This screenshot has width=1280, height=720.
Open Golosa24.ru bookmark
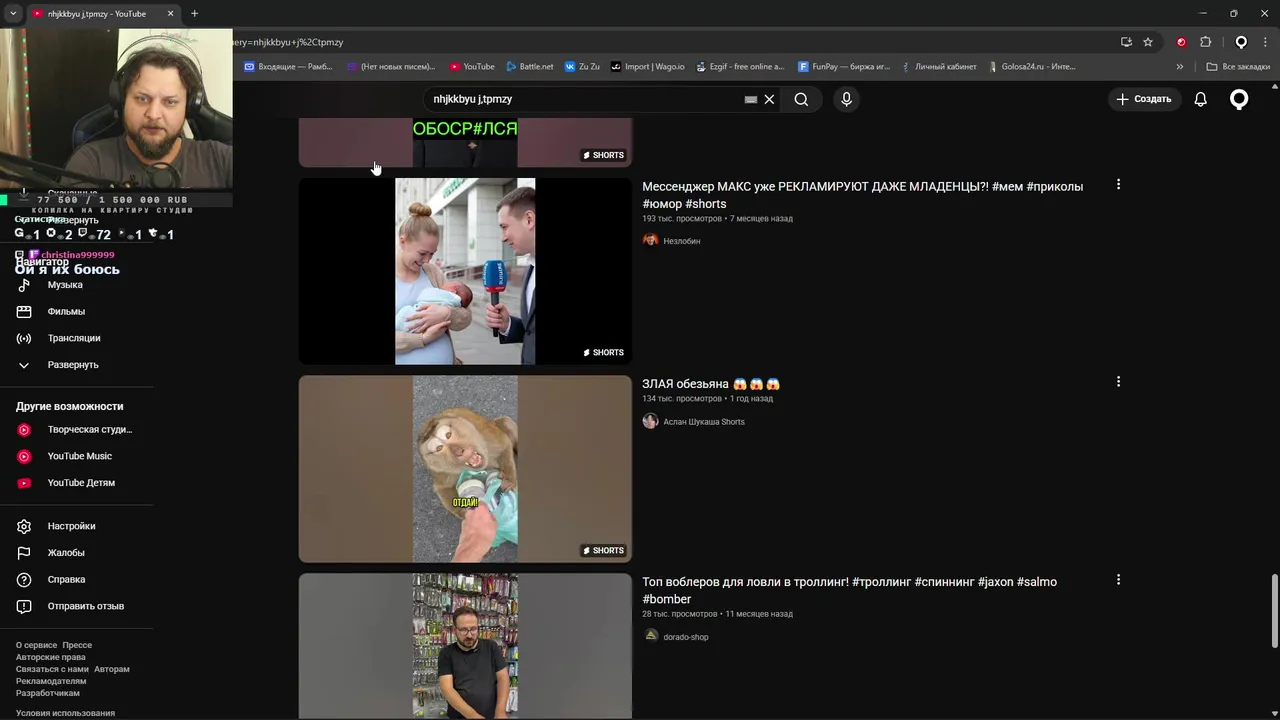coord(1032,67)
